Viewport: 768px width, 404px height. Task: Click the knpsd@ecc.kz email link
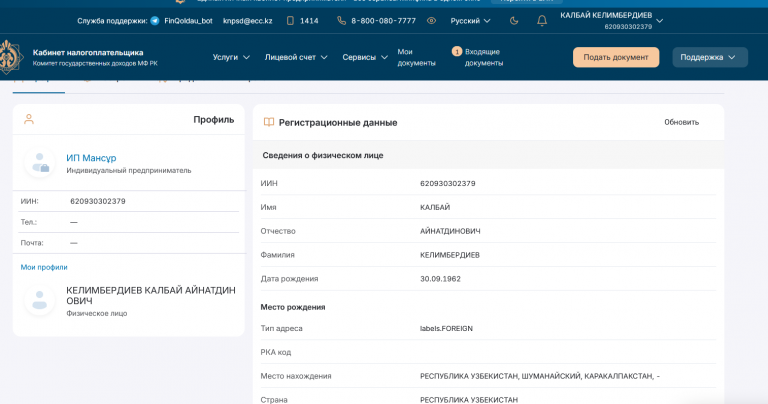coord(247,21)
